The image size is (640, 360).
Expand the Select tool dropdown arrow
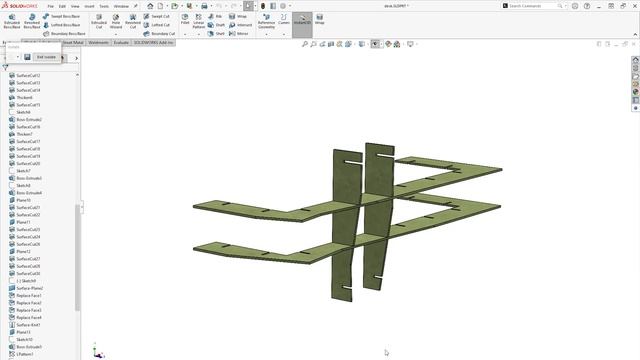pyautogui.click(x=256, y=6)
